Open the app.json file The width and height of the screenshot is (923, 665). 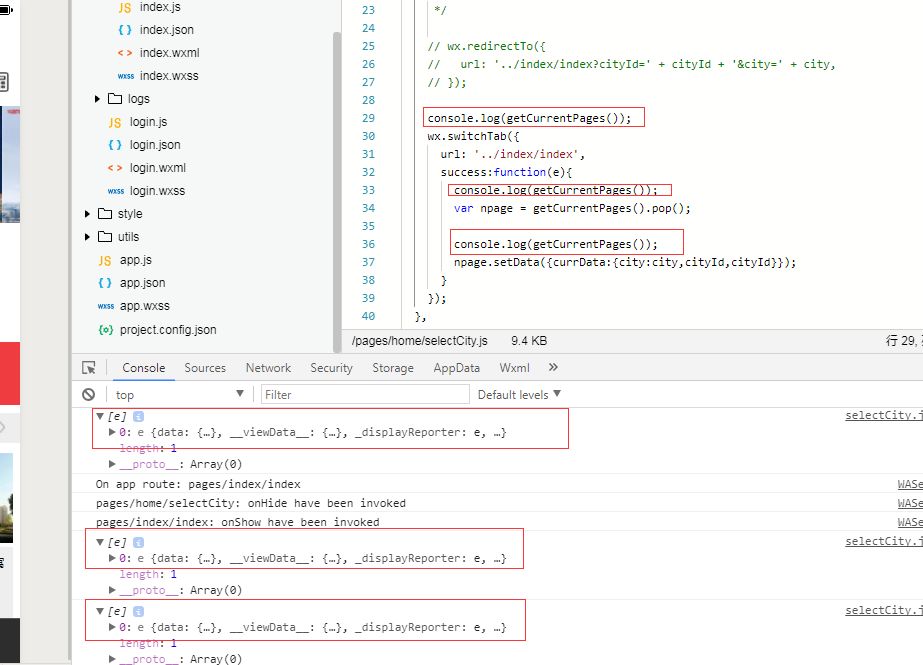pyautogui.click(x=142, y=283)
